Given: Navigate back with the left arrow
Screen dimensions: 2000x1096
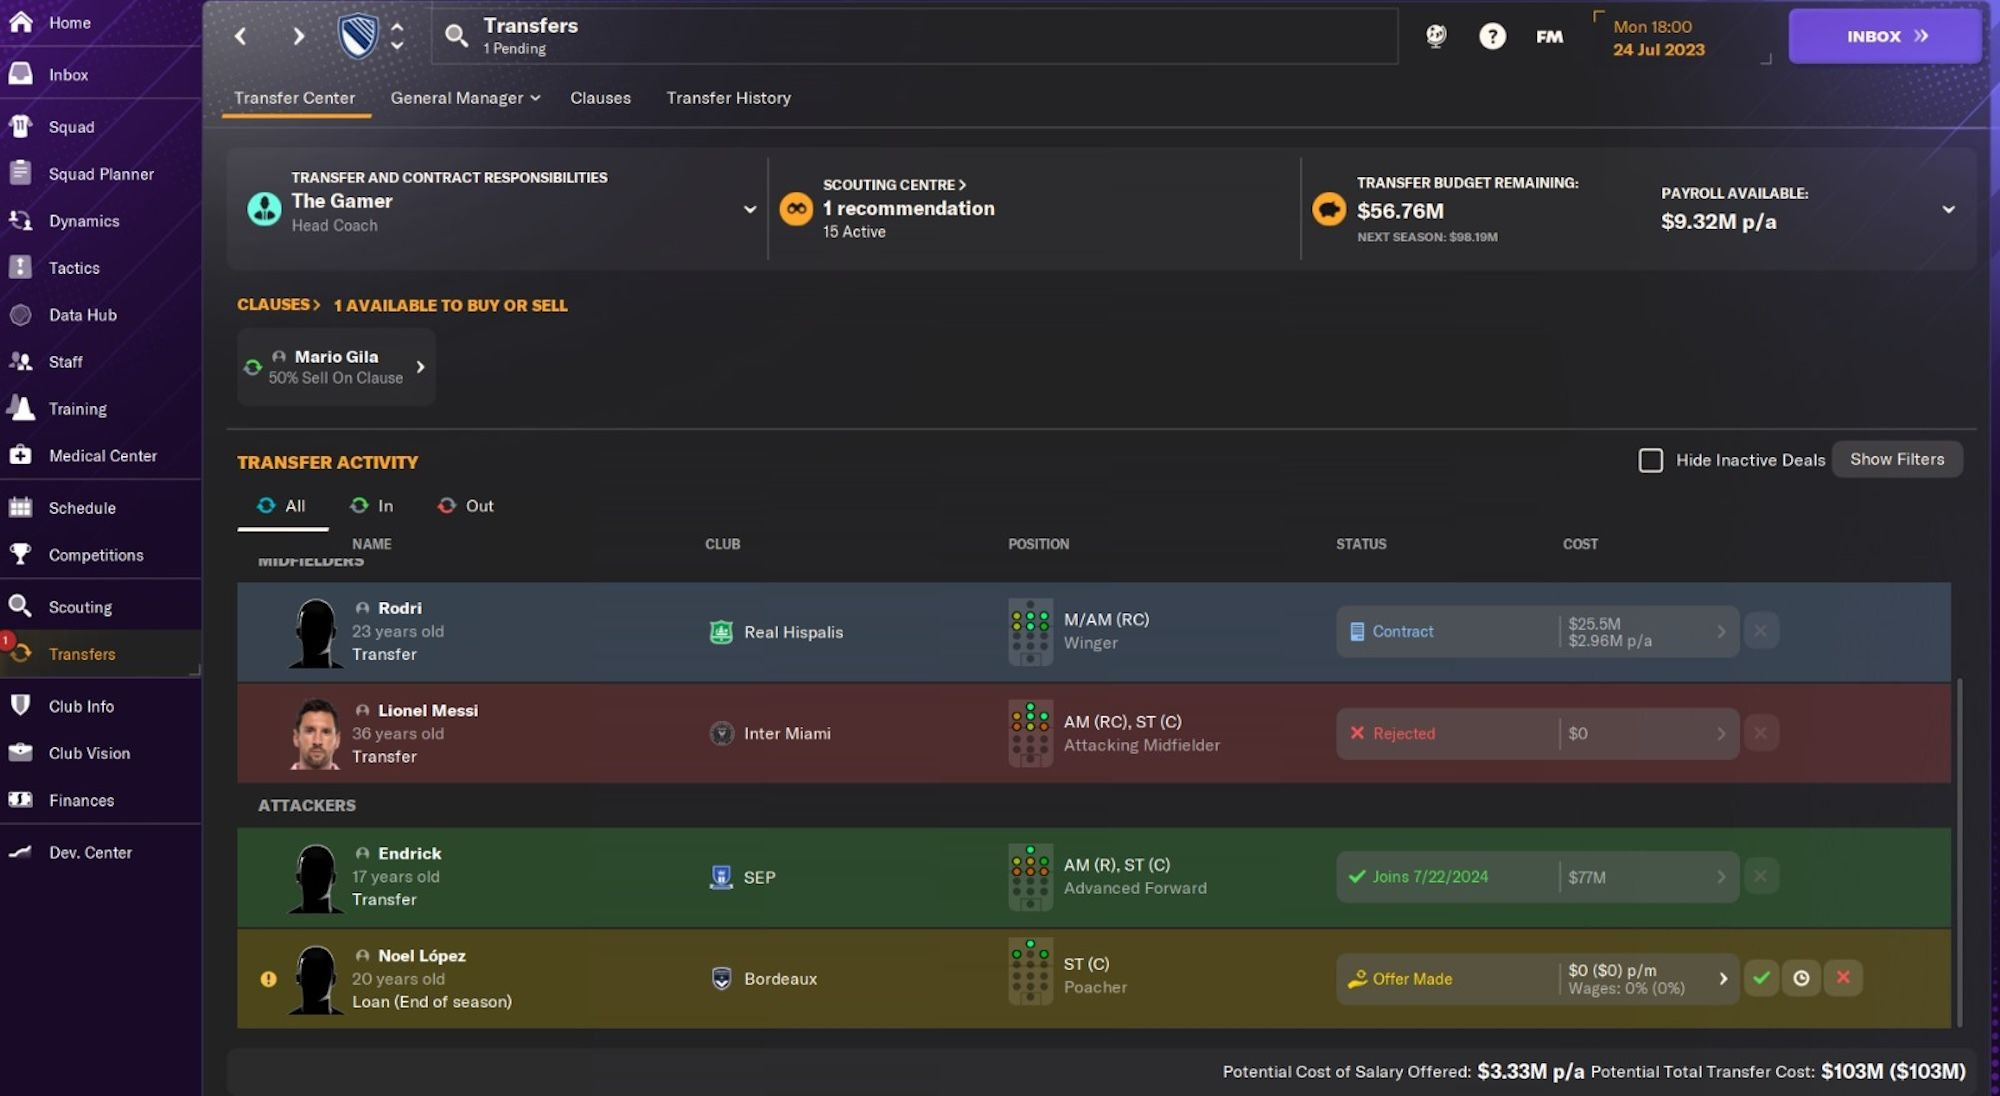Looking at the screenshot, I should (x=241, y=36).
